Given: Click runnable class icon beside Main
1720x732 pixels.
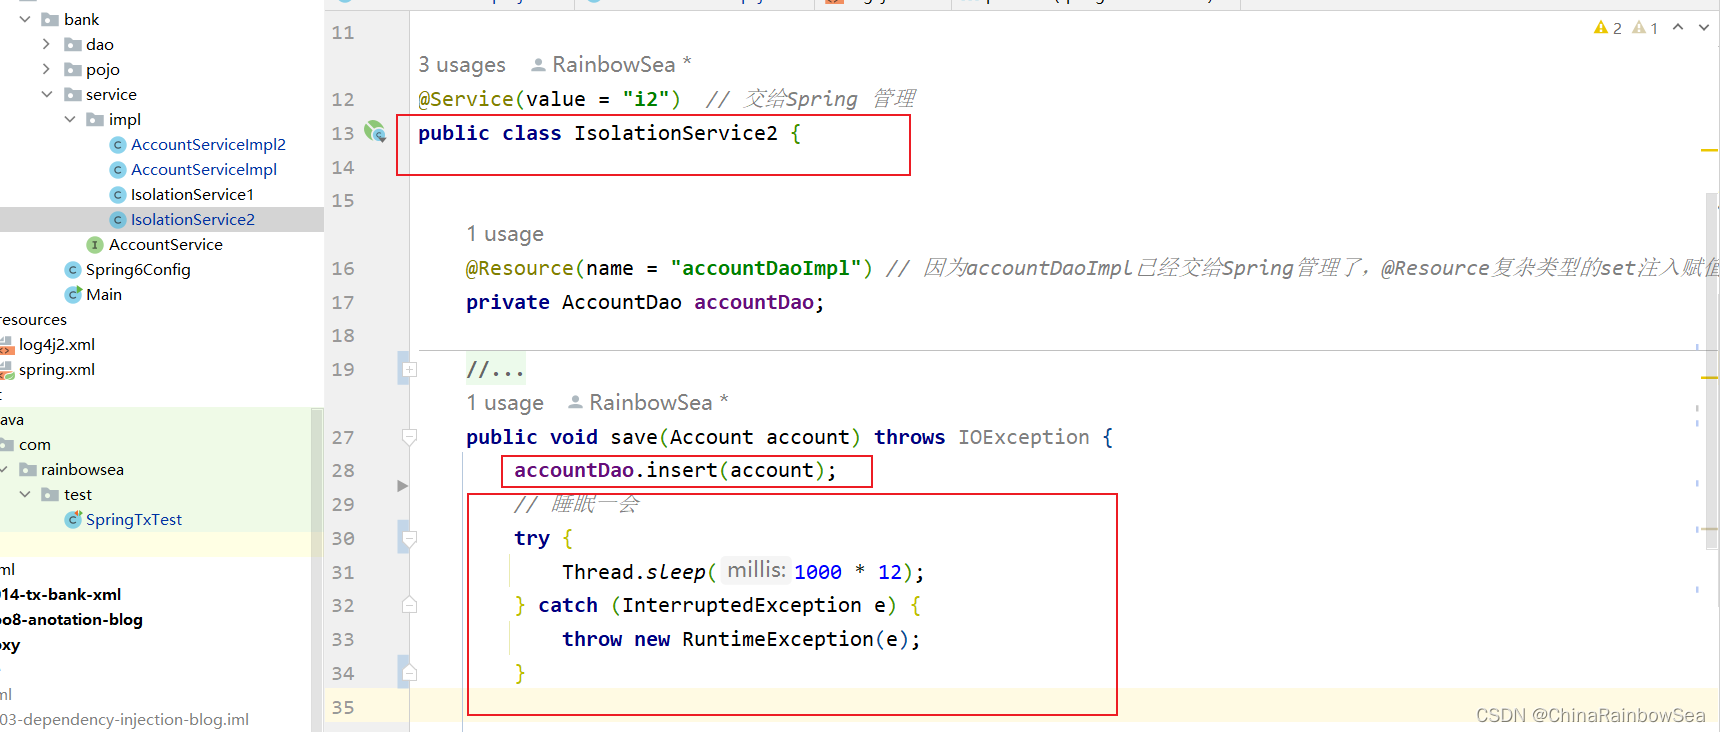Looking at the screenshot, I should point(72,294).
